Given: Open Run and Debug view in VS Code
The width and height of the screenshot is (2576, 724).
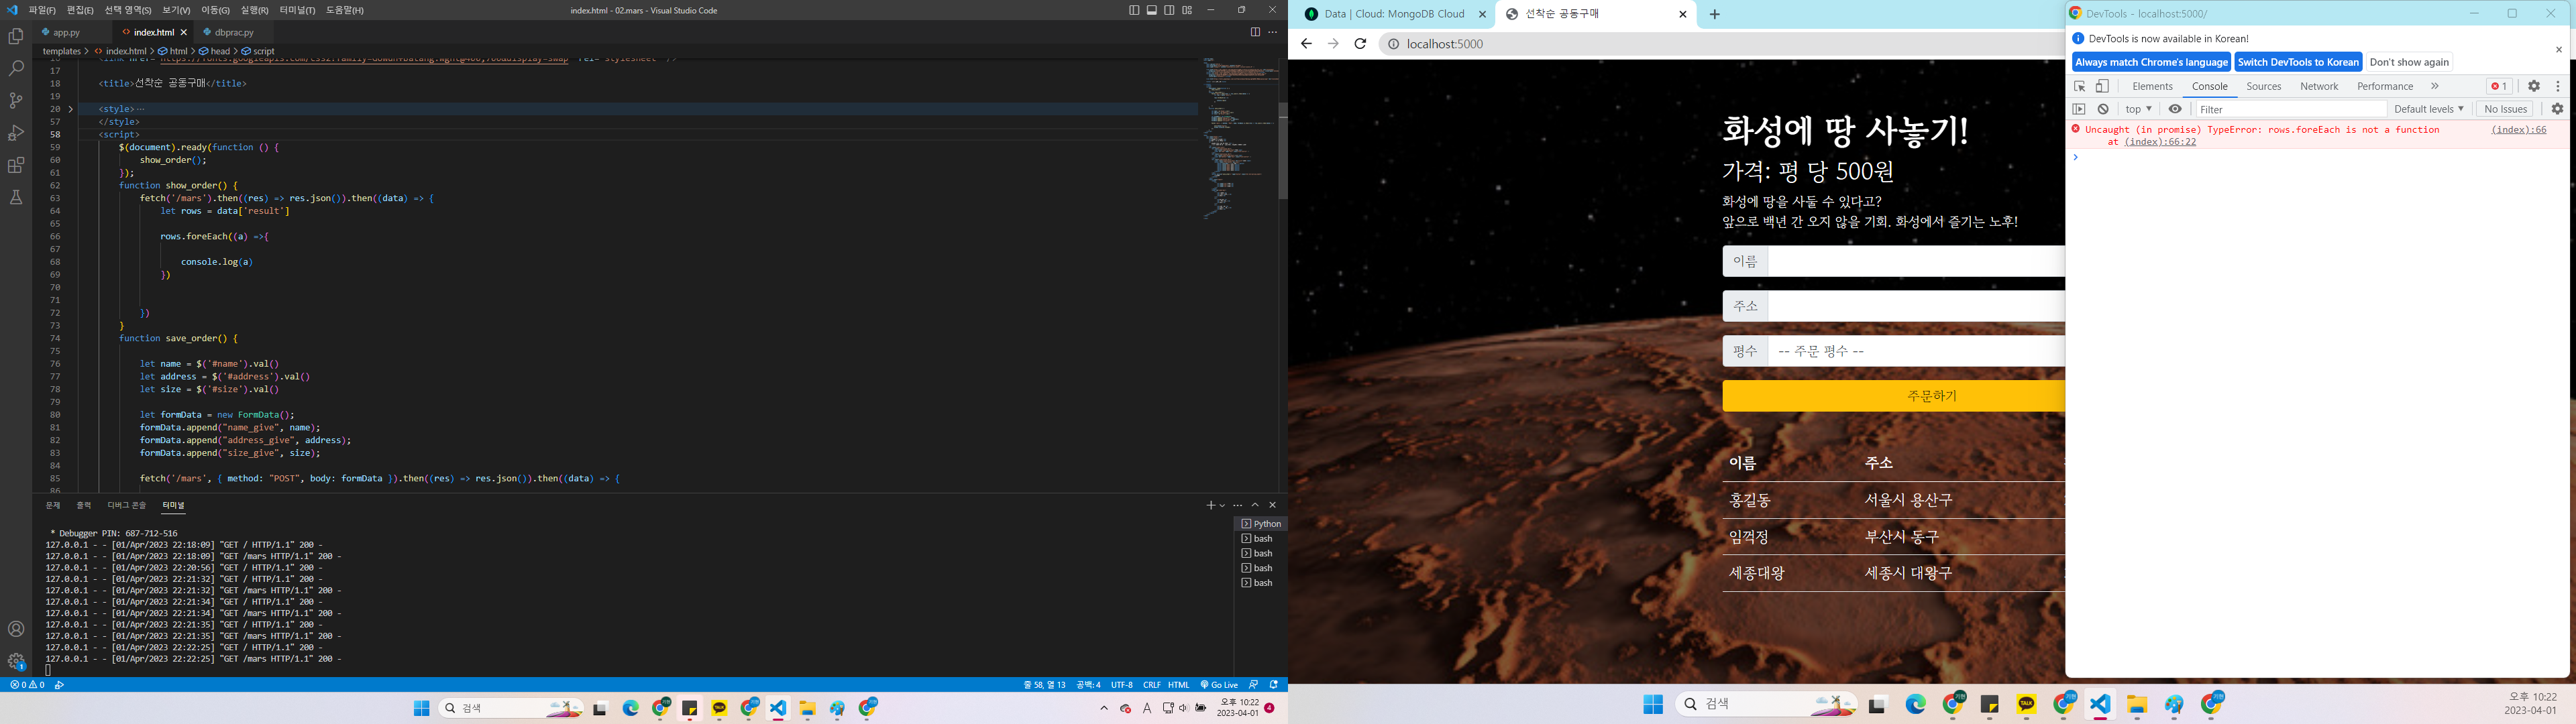Looking at the screenshot, I should [x=16, y=133].
